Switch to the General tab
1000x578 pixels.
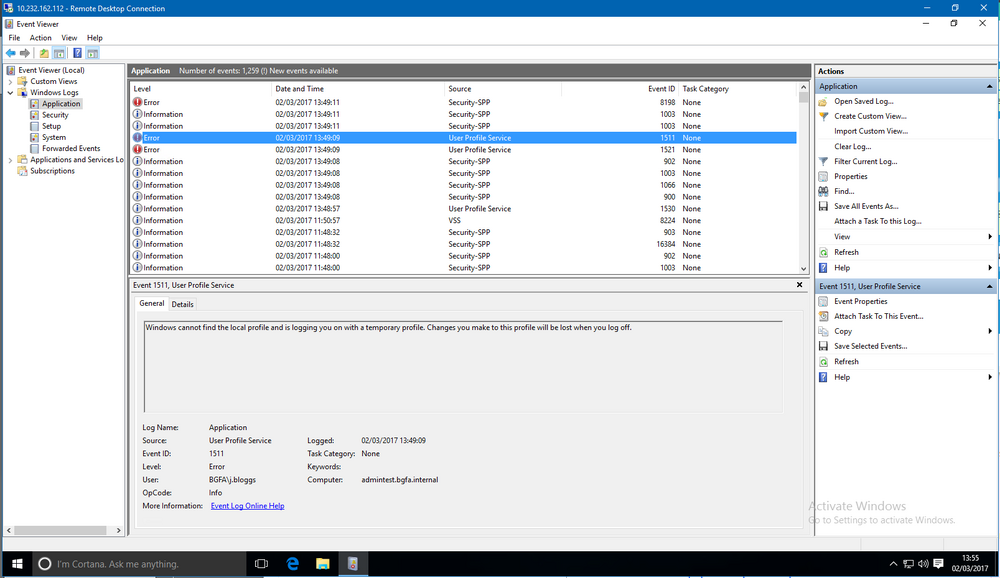click(152, 304)
